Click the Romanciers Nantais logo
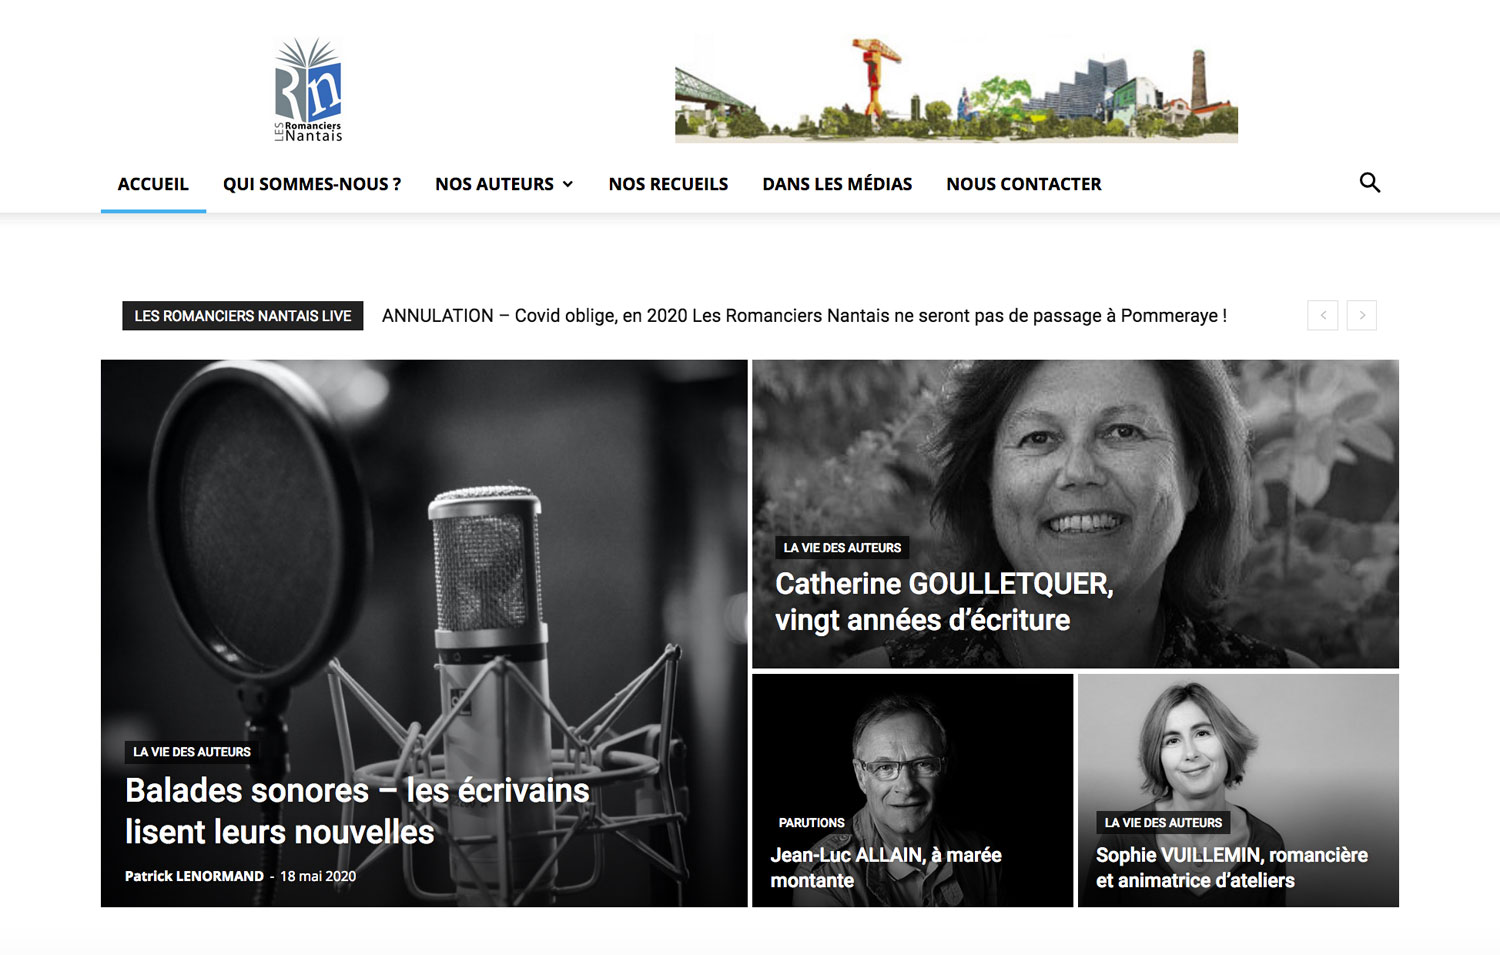 [x=309, y=90]
